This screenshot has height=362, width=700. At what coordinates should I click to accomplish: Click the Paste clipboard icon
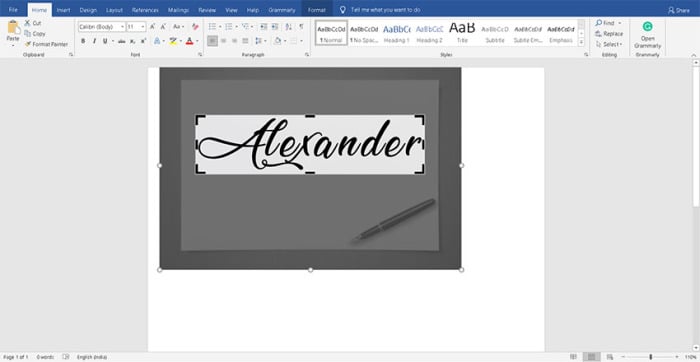point(13,28)
